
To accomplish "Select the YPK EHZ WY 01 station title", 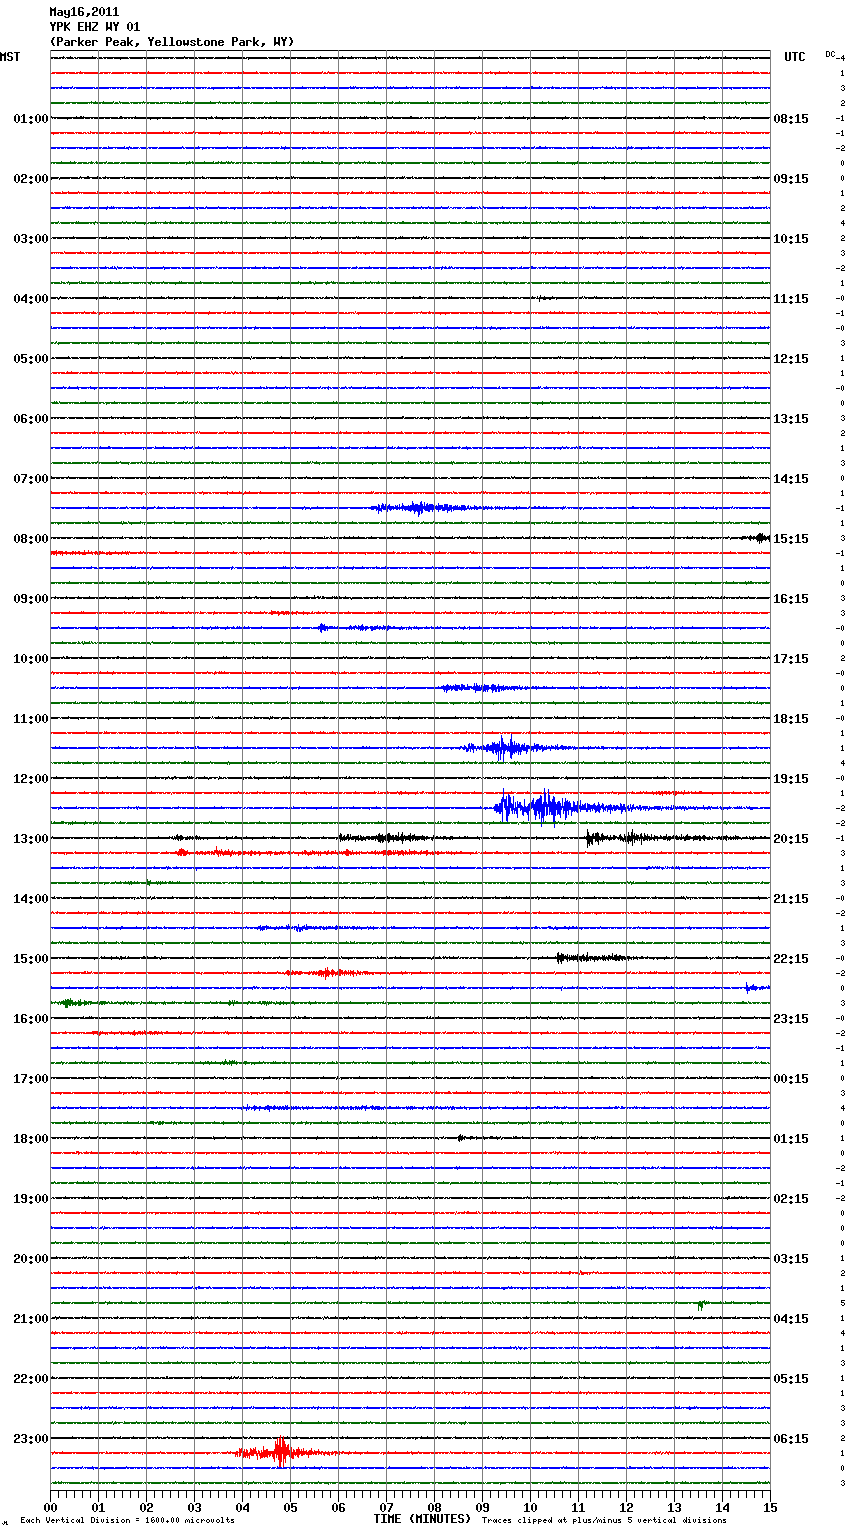I will tap(95, 27).
